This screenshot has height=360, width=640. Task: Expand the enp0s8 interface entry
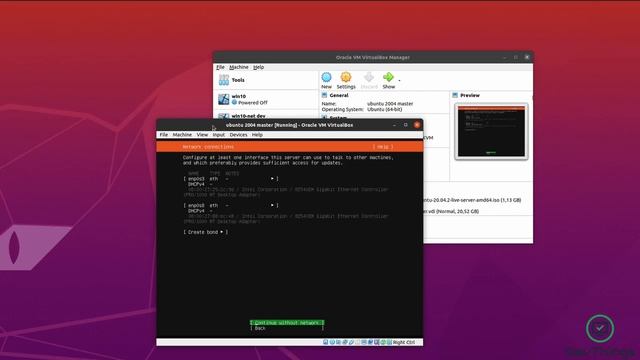(x=231, y=205)
